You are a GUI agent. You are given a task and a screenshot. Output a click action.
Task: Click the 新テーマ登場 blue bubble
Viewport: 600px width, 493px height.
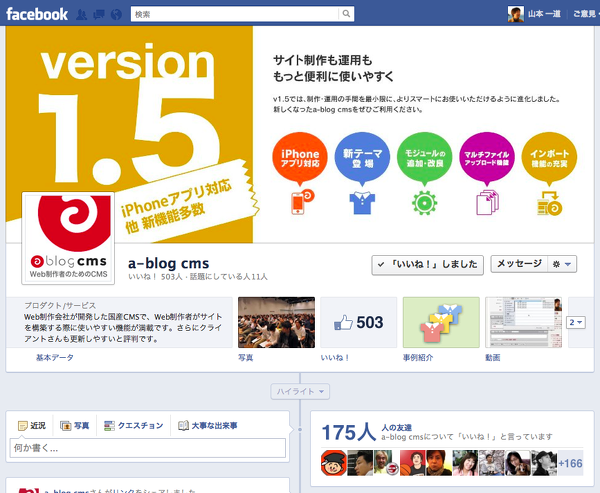click(x=362, y=158)
